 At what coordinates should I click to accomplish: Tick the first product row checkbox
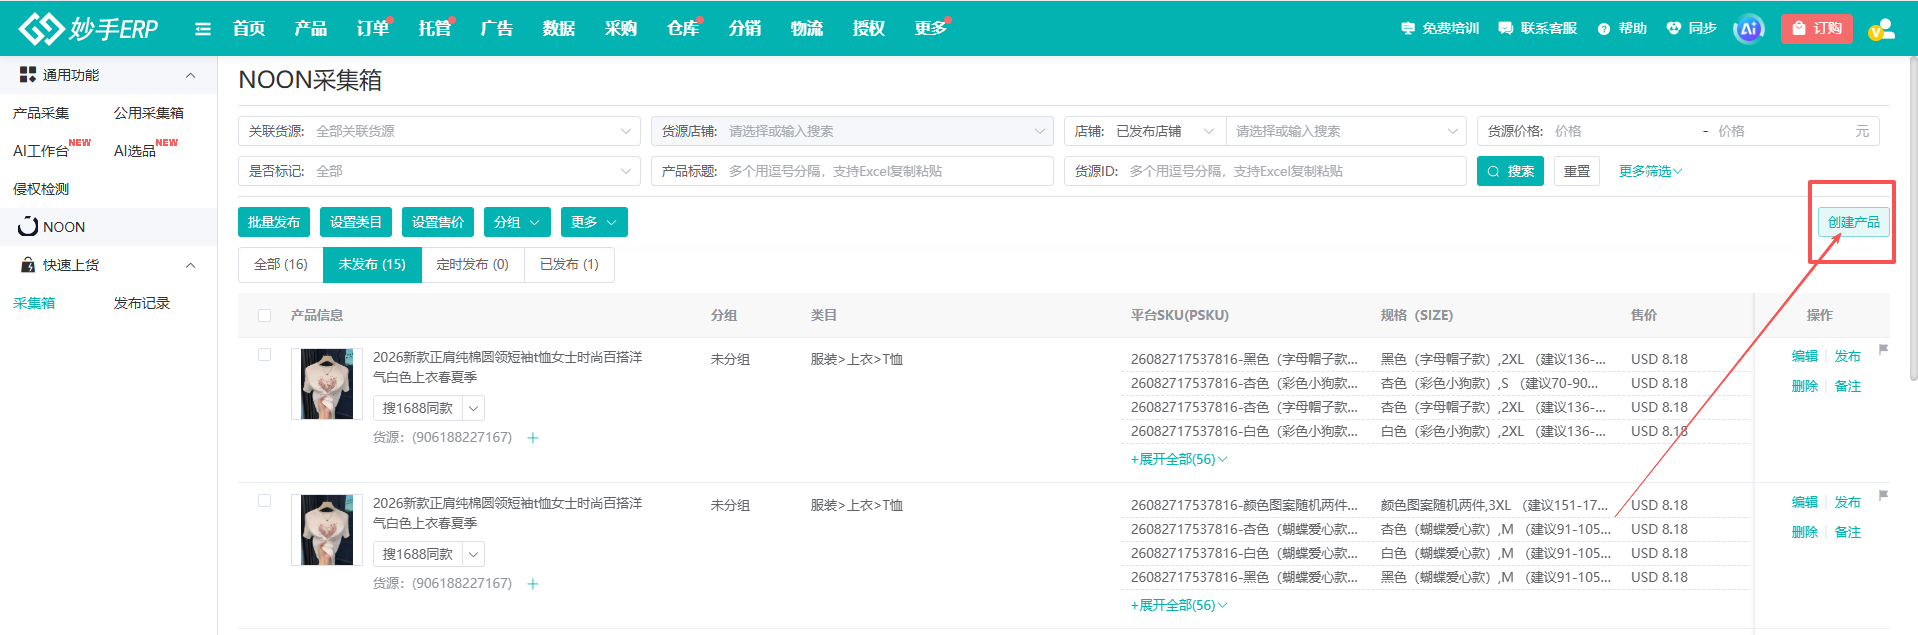(x=265, y=355)
